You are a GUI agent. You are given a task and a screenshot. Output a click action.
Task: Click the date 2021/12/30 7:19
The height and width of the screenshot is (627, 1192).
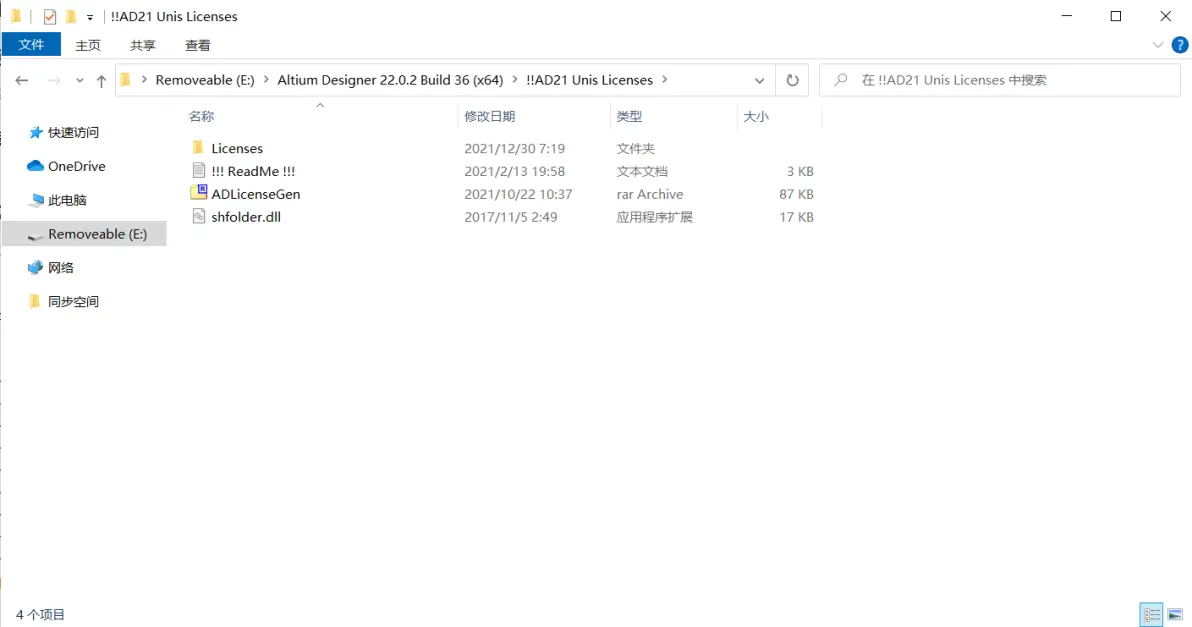click(515, 148)
